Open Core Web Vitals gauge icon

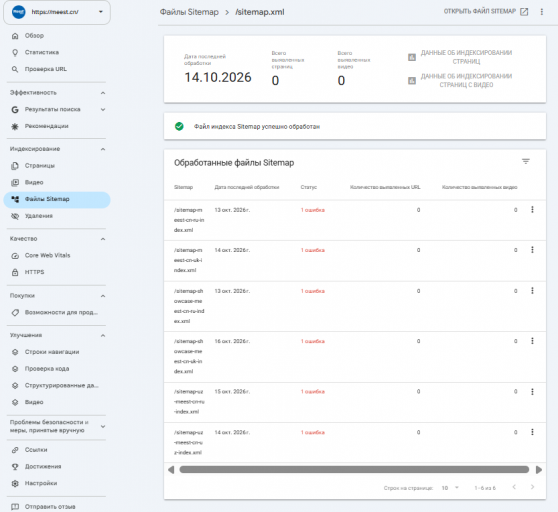(x=15, y=255)
